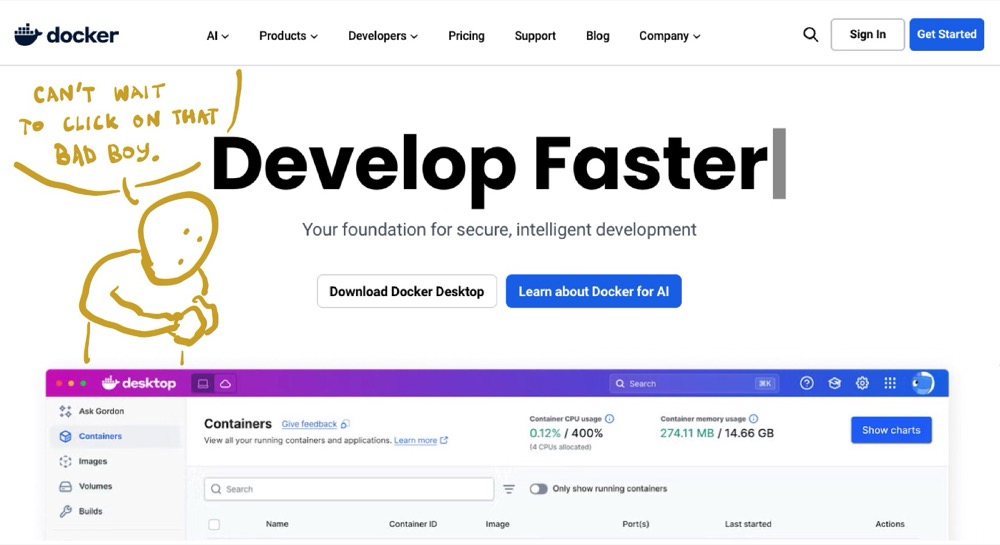Select Containers in the Desktop sidebar
1000x545 pixels.
(115, 436)
